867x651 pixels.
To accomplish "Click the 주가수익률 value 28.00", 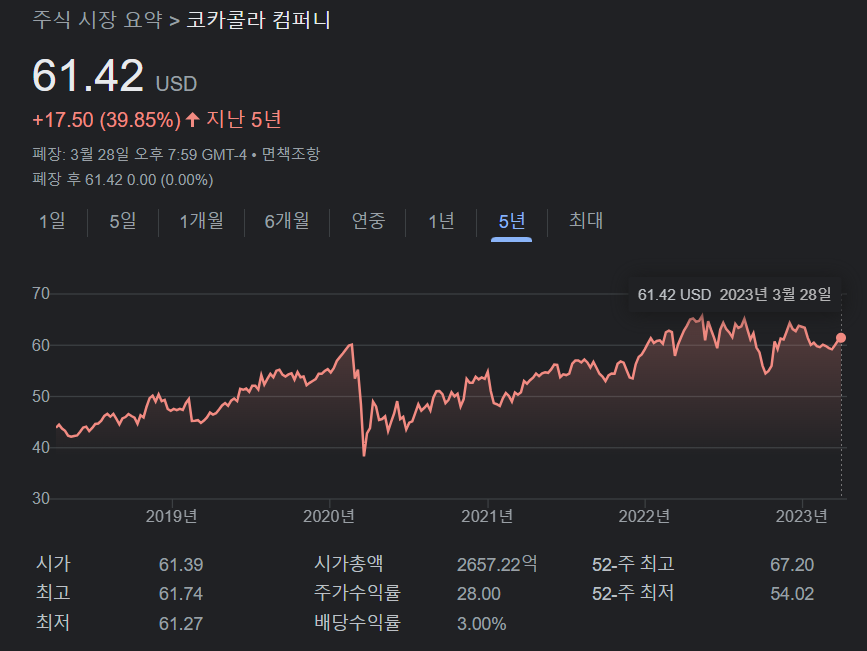I will (479, 594).
